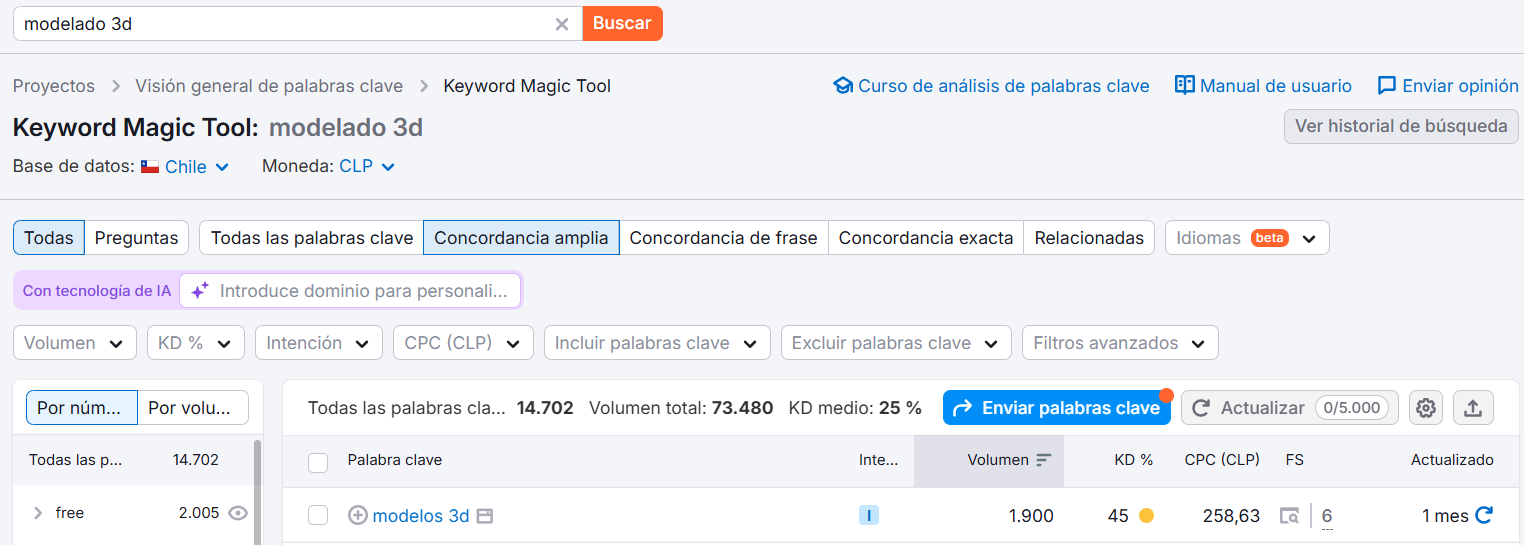Open SERP view icon next to modelos 3d

tap(485, 516)
